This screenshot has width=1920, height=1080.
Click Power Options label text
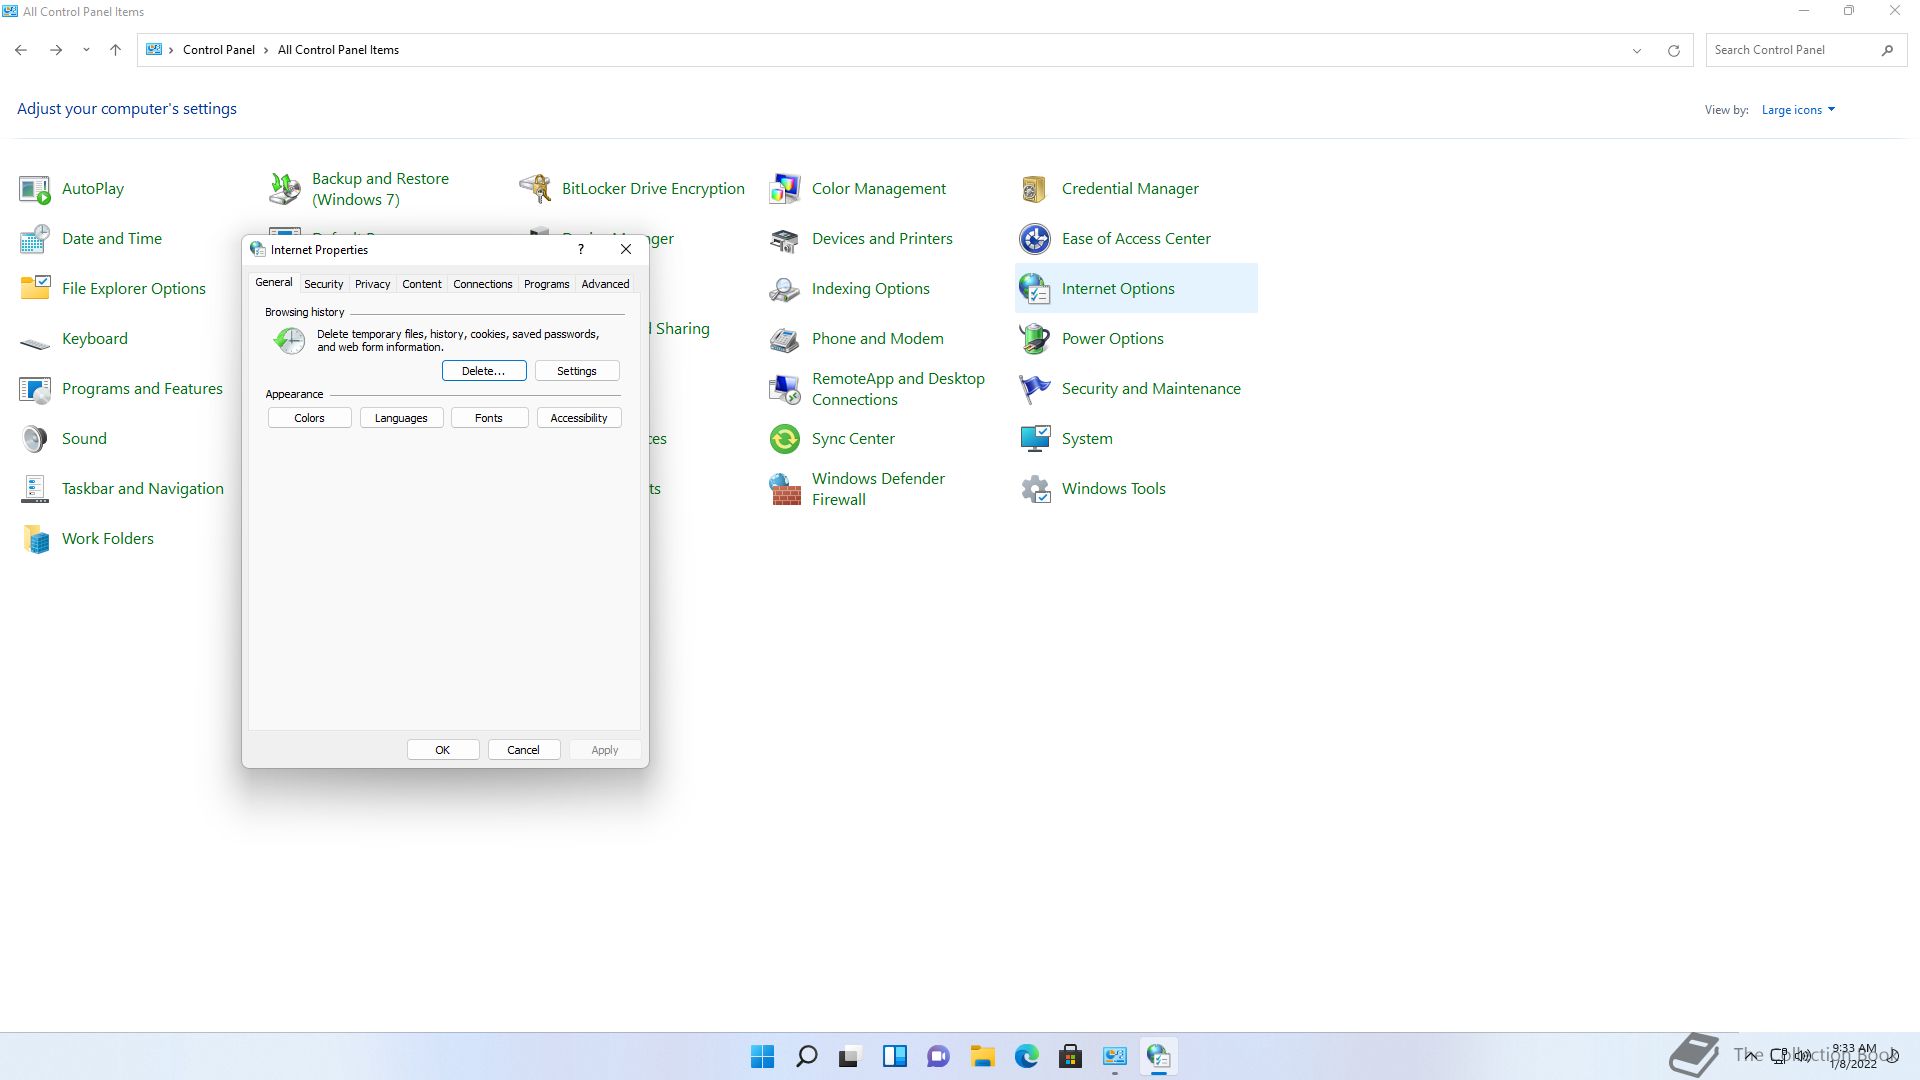[1112, 339]
